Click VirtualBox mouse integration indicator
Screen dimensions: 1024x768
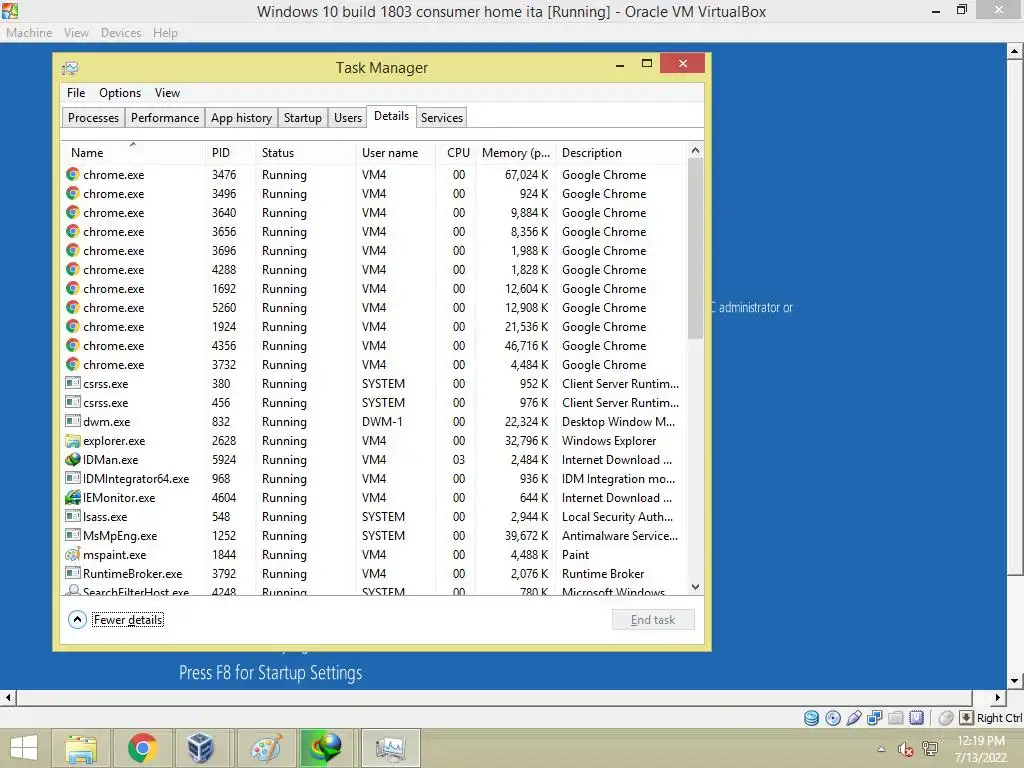945,718
